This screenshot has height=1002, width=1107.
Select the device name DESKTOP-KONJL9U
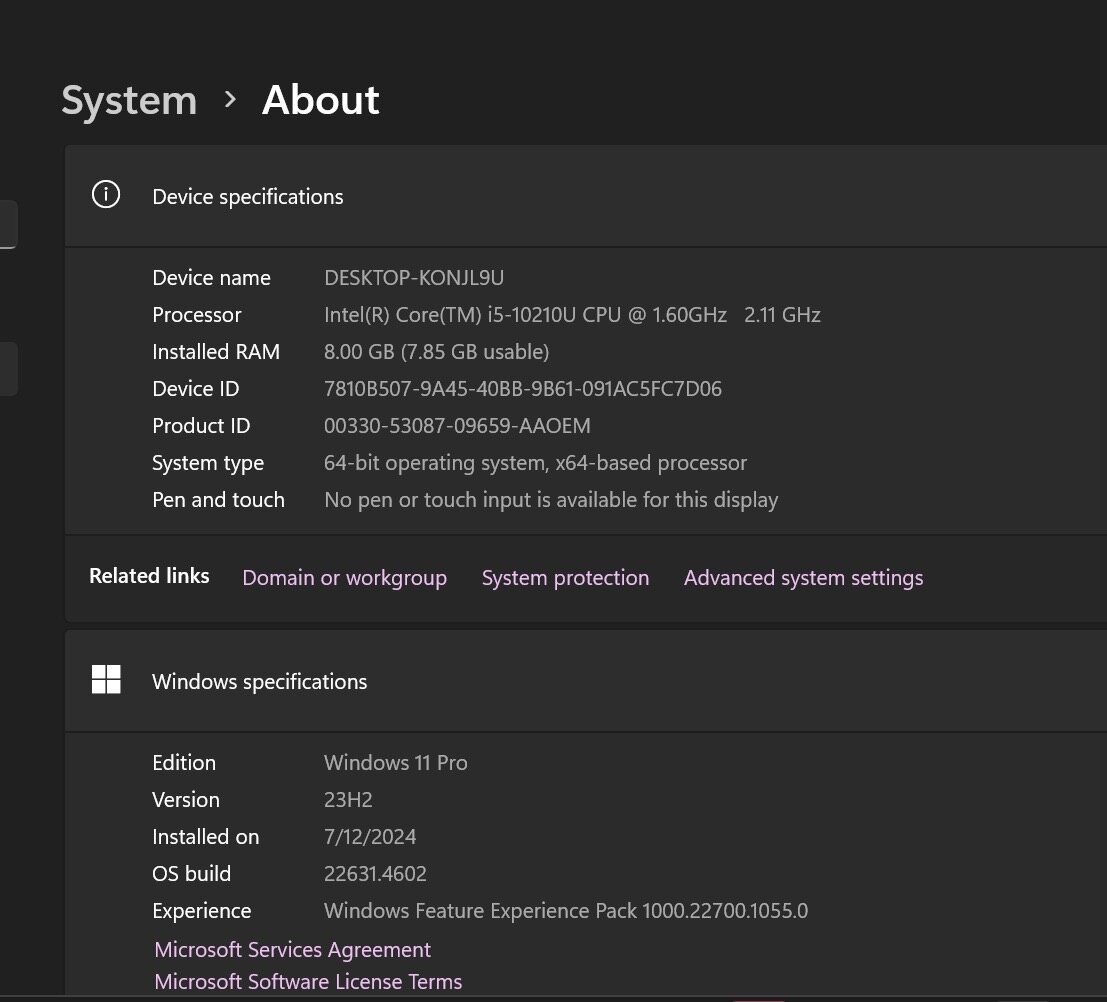tap(413, 277)
